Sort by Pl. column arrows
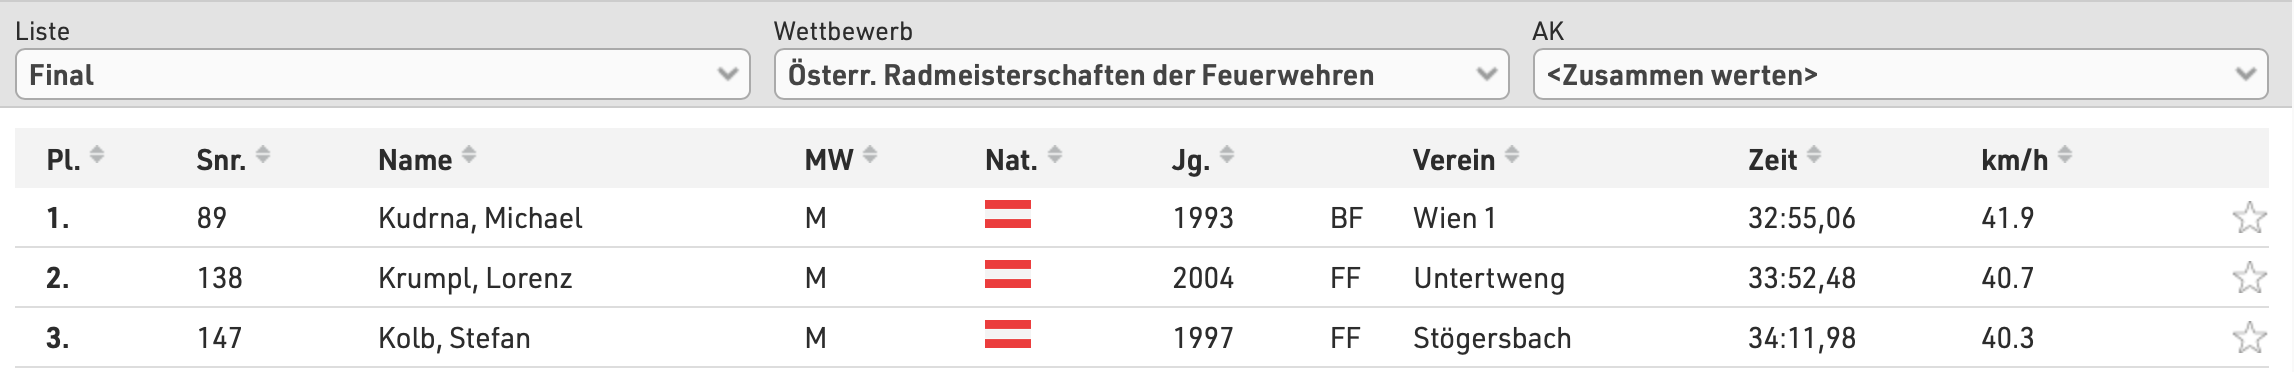 (97, 155)
